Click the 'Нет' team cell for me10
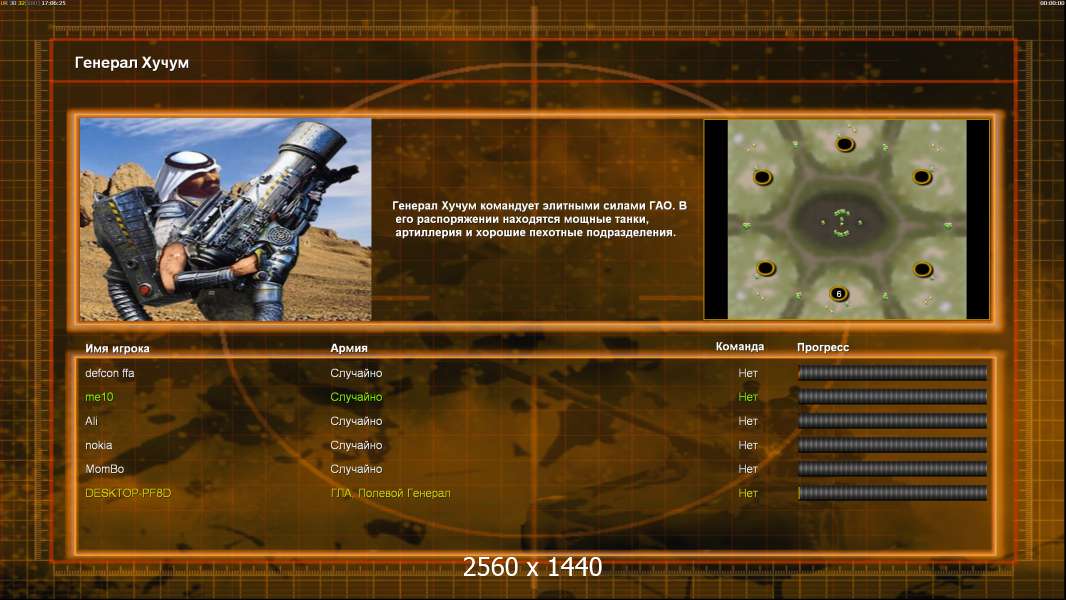 [x=748, y=397]
